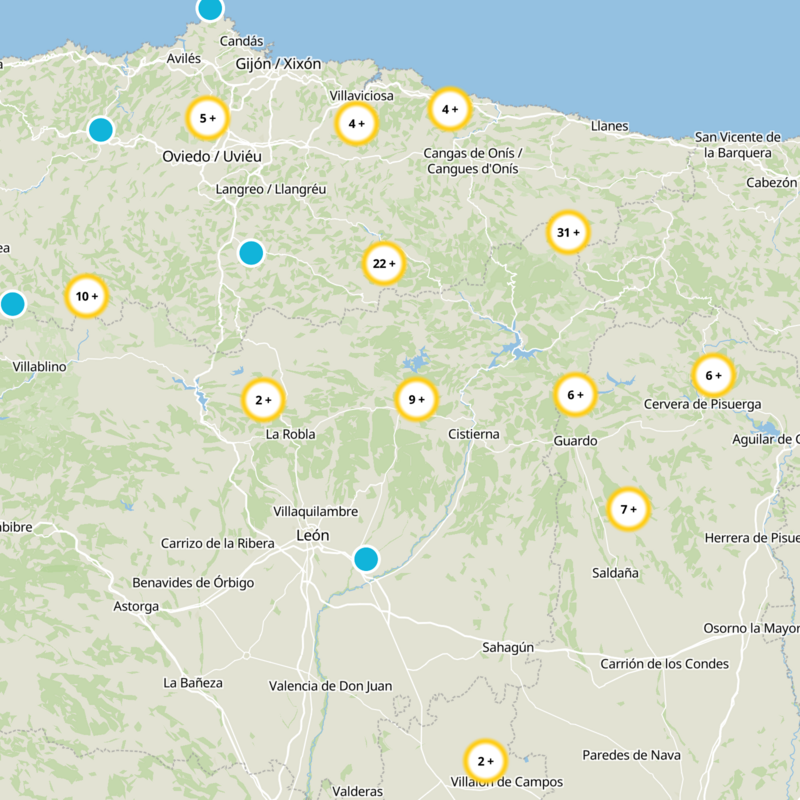Click the Avilés town label

tap(184, 59)
